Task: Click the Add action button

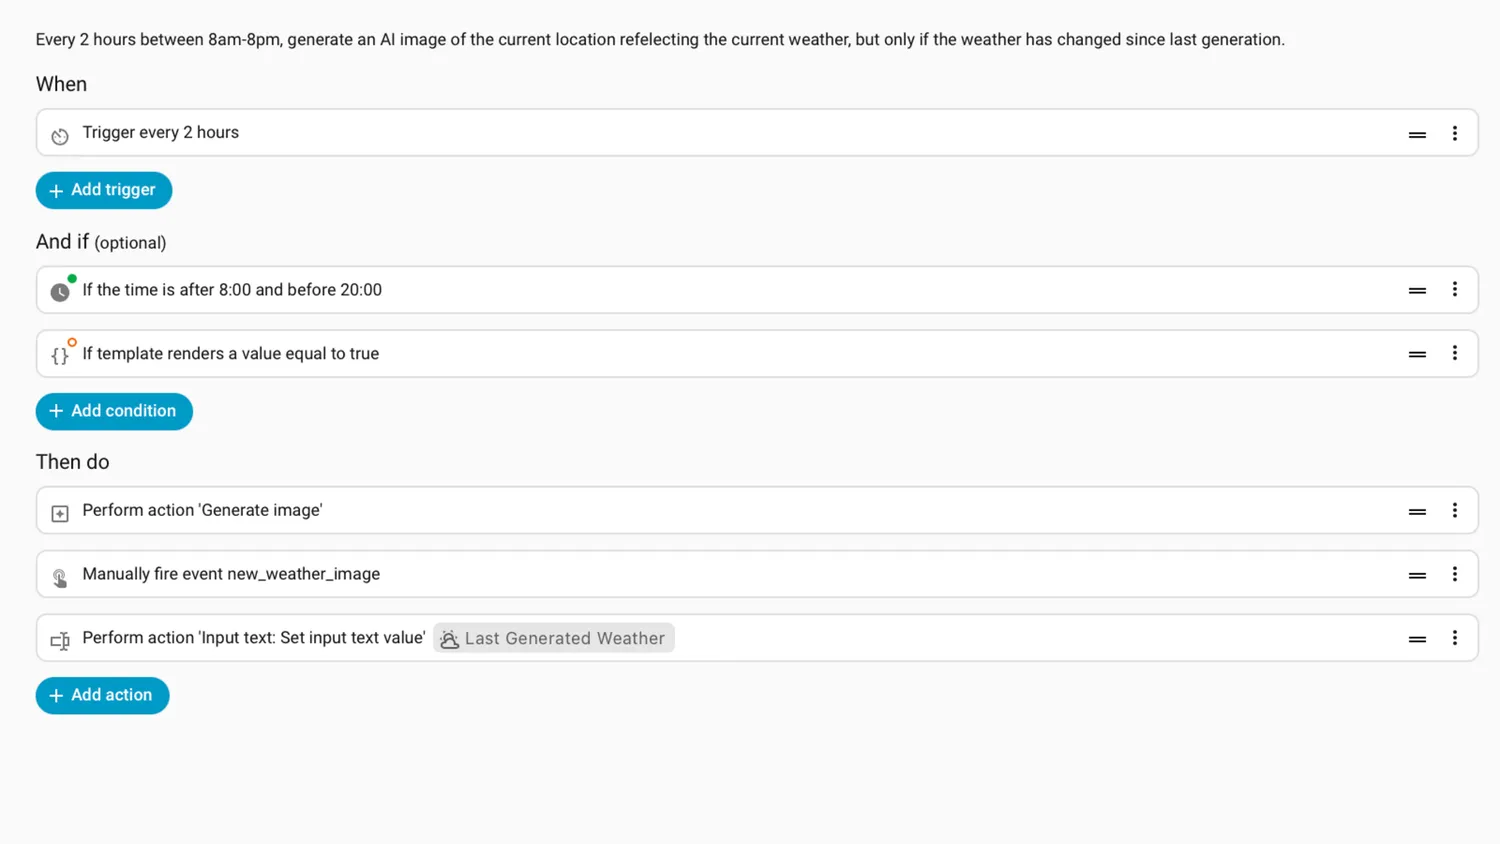Action: point(102,695)
